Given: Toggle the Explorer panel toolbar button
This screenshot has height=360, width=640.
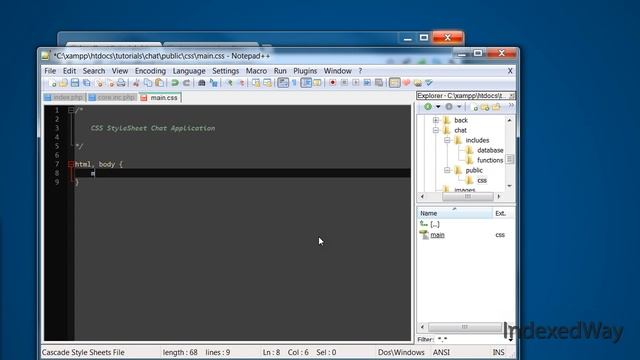Looking at the screenshot, I should pos(394,83).
